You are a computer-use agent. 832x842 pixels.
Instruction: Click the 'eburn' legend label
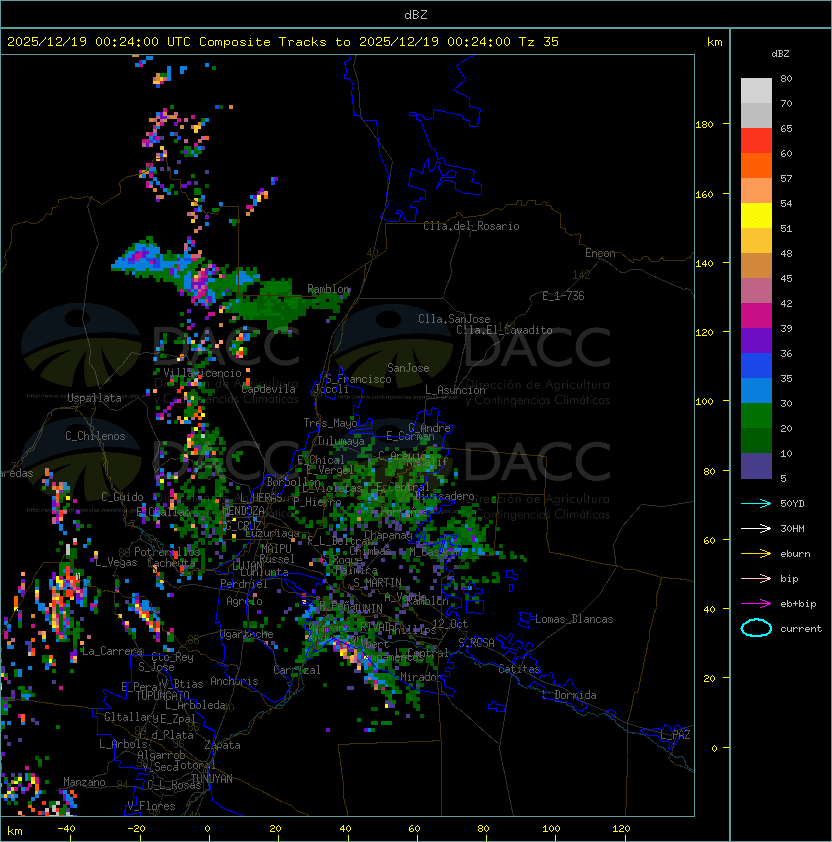tap(795, 554)
